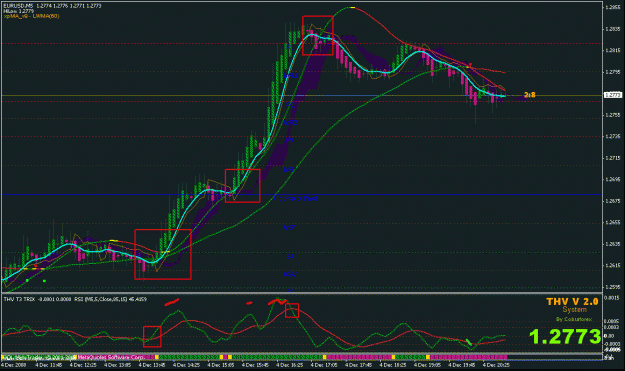Click the 1.2595 price axis label
This screenshot has width=625, height=371.
point(613,287)
